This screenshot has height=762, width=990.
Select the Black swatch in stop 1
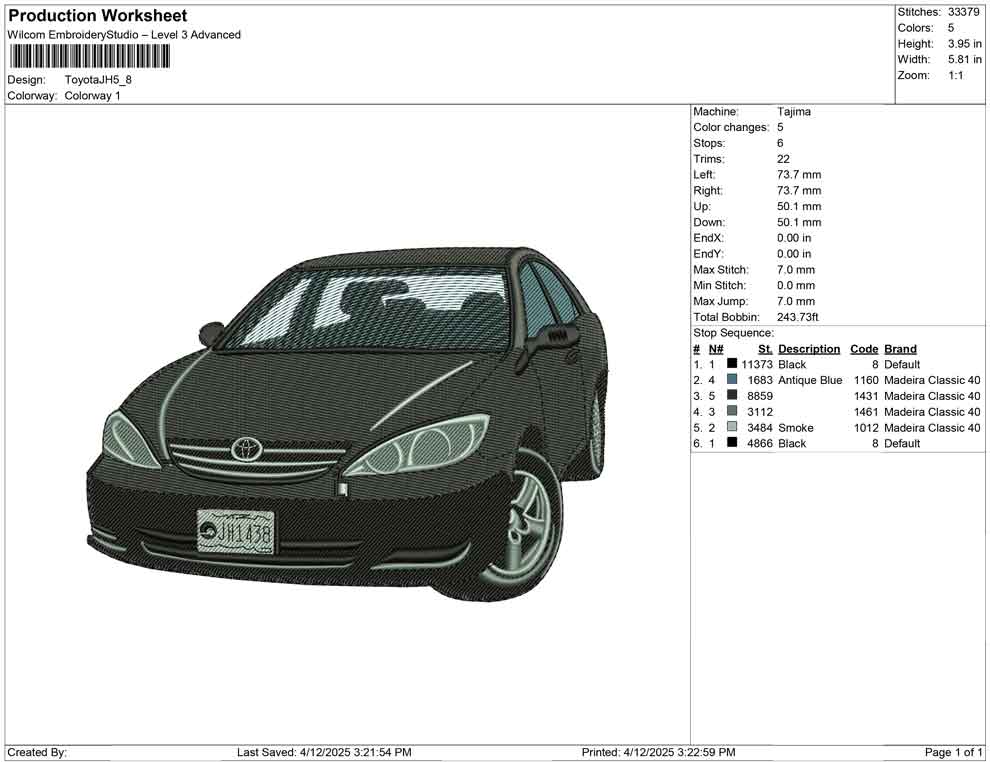tap(732, 365)
